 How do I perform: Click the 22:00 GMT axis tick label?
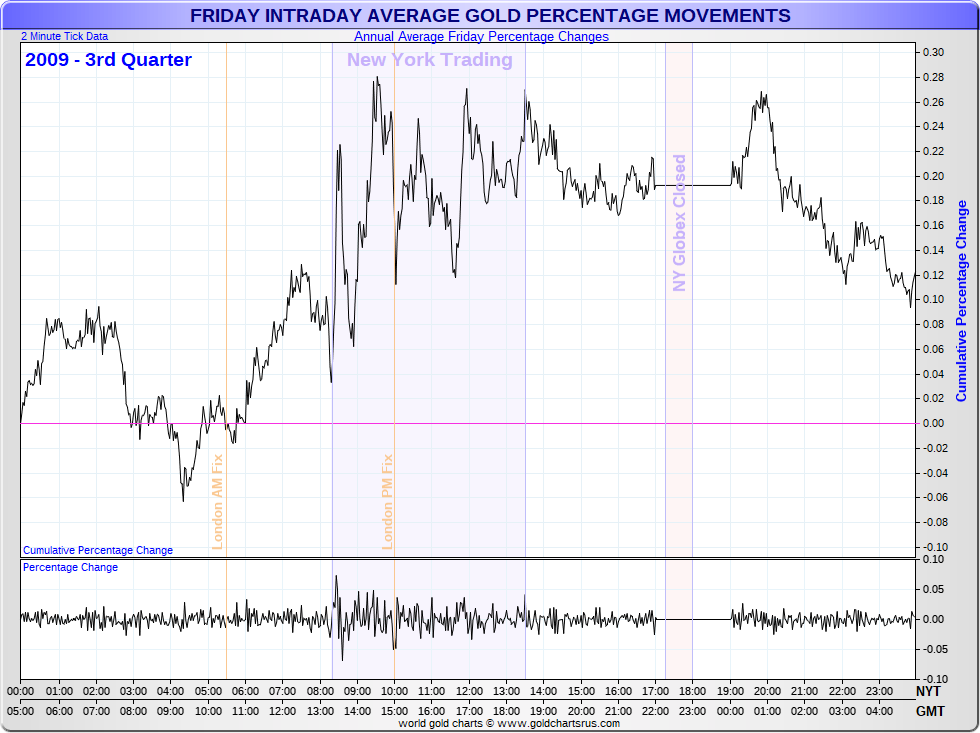point(656,711)
